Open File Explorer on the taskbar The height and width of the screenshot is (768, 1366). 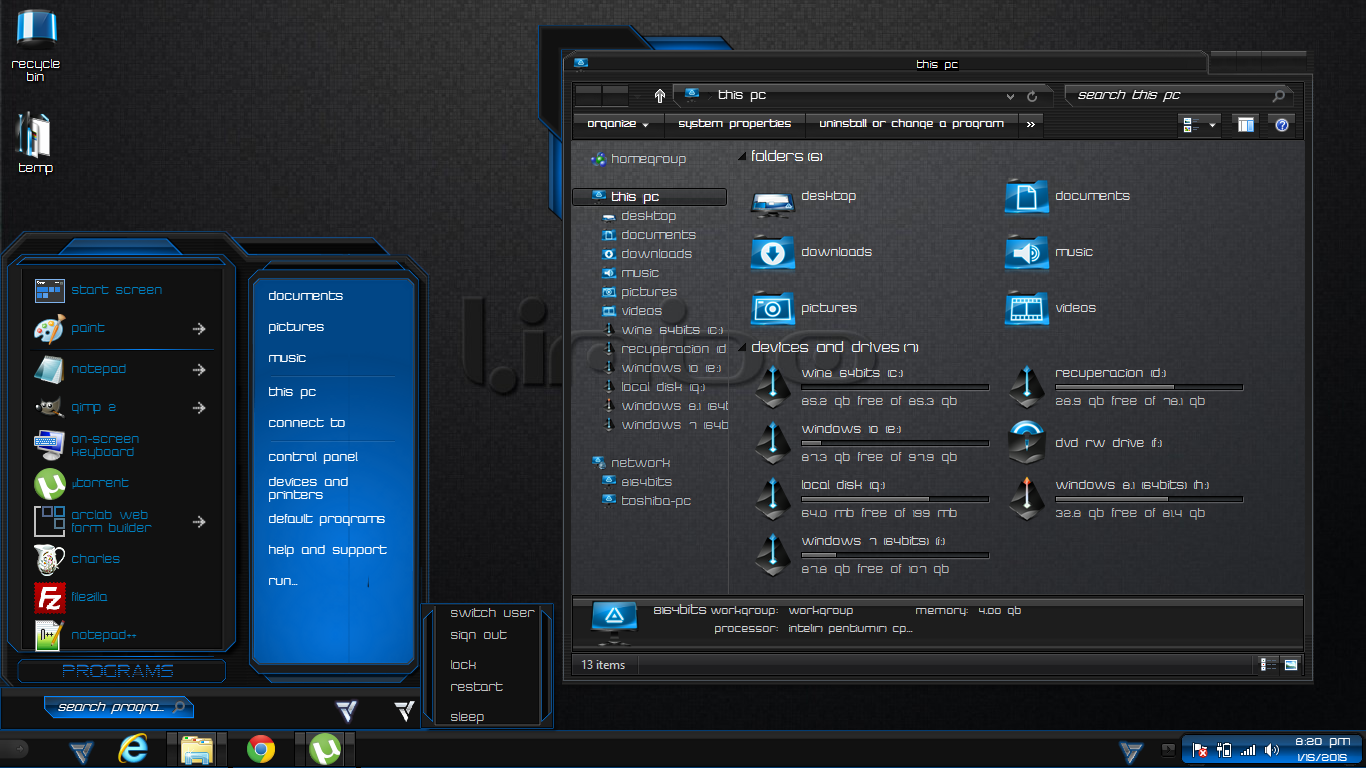(197, 749)
